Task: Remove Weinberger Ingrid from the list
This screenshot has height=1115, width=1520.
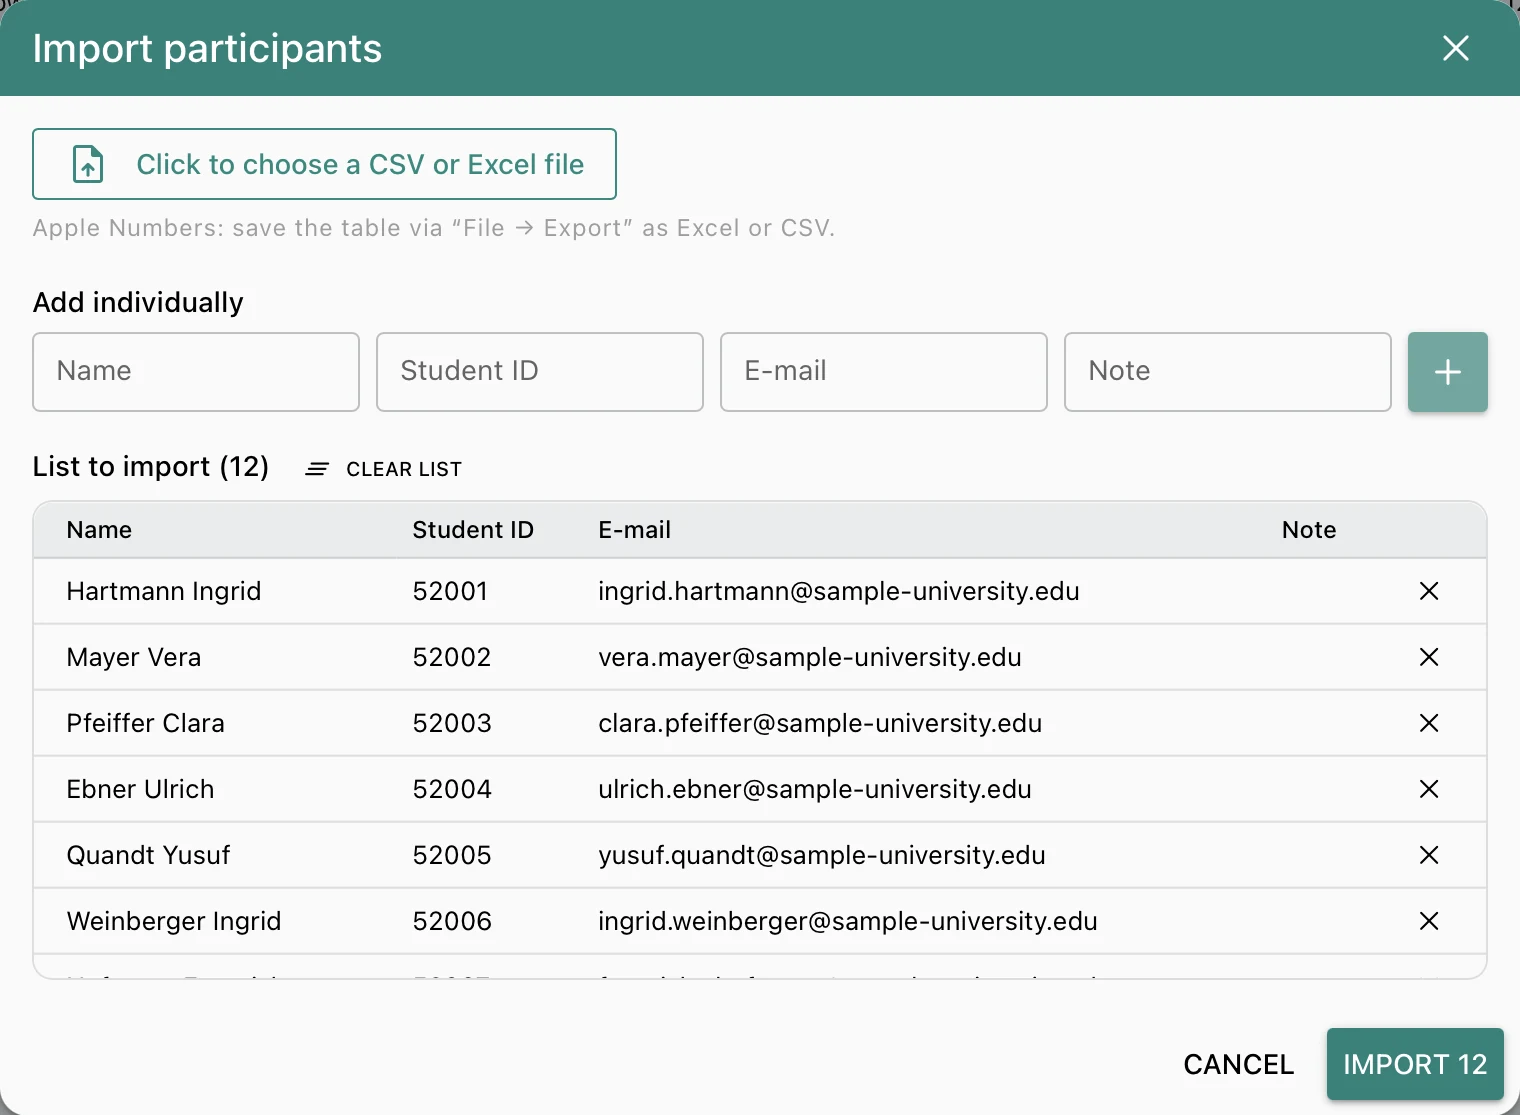Action: (1429, 921)
